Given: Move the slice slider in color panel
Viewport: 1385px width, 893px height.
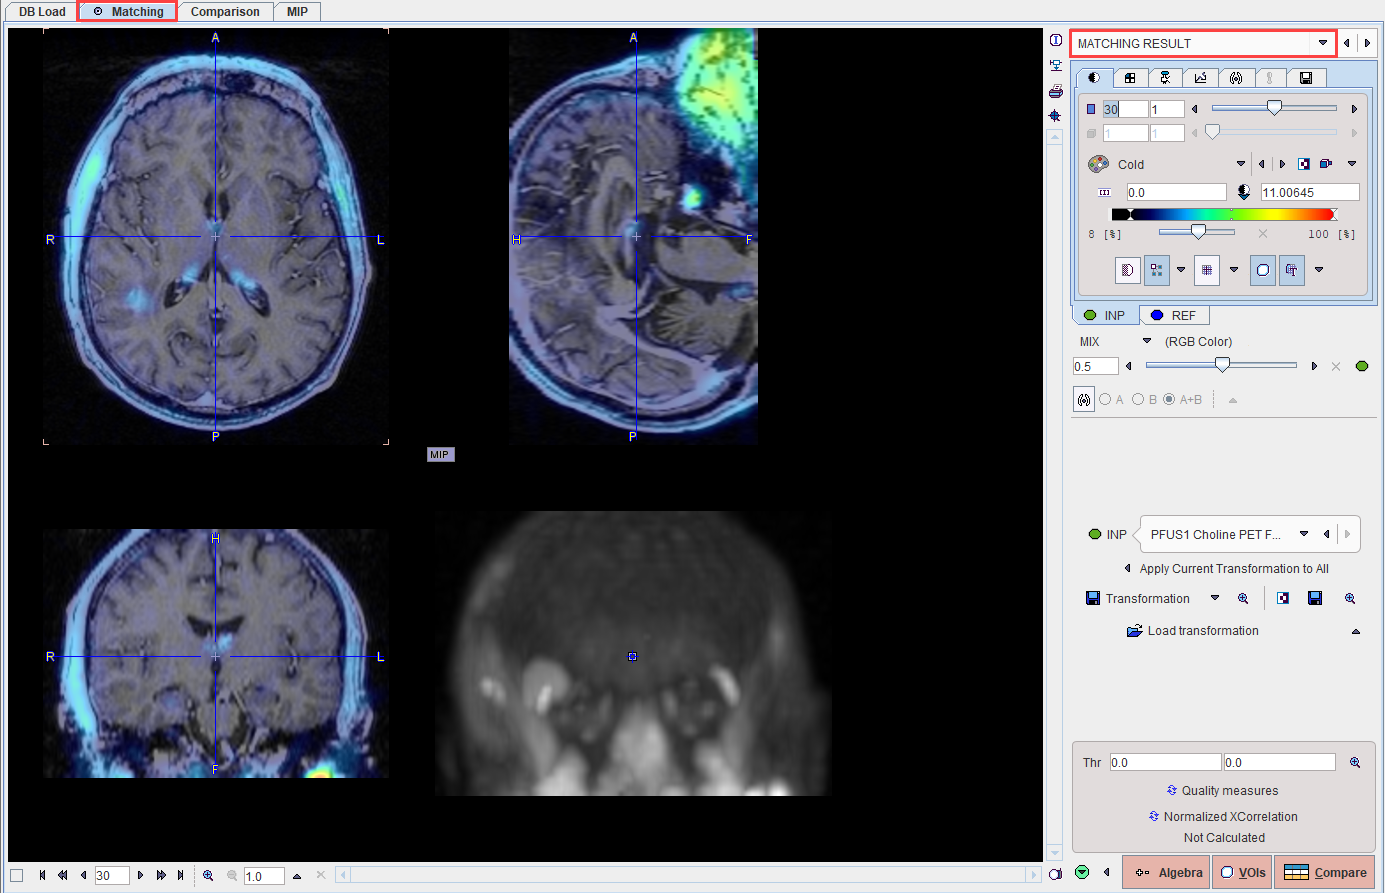Looking at the screenshot, I should [1274, 108].
